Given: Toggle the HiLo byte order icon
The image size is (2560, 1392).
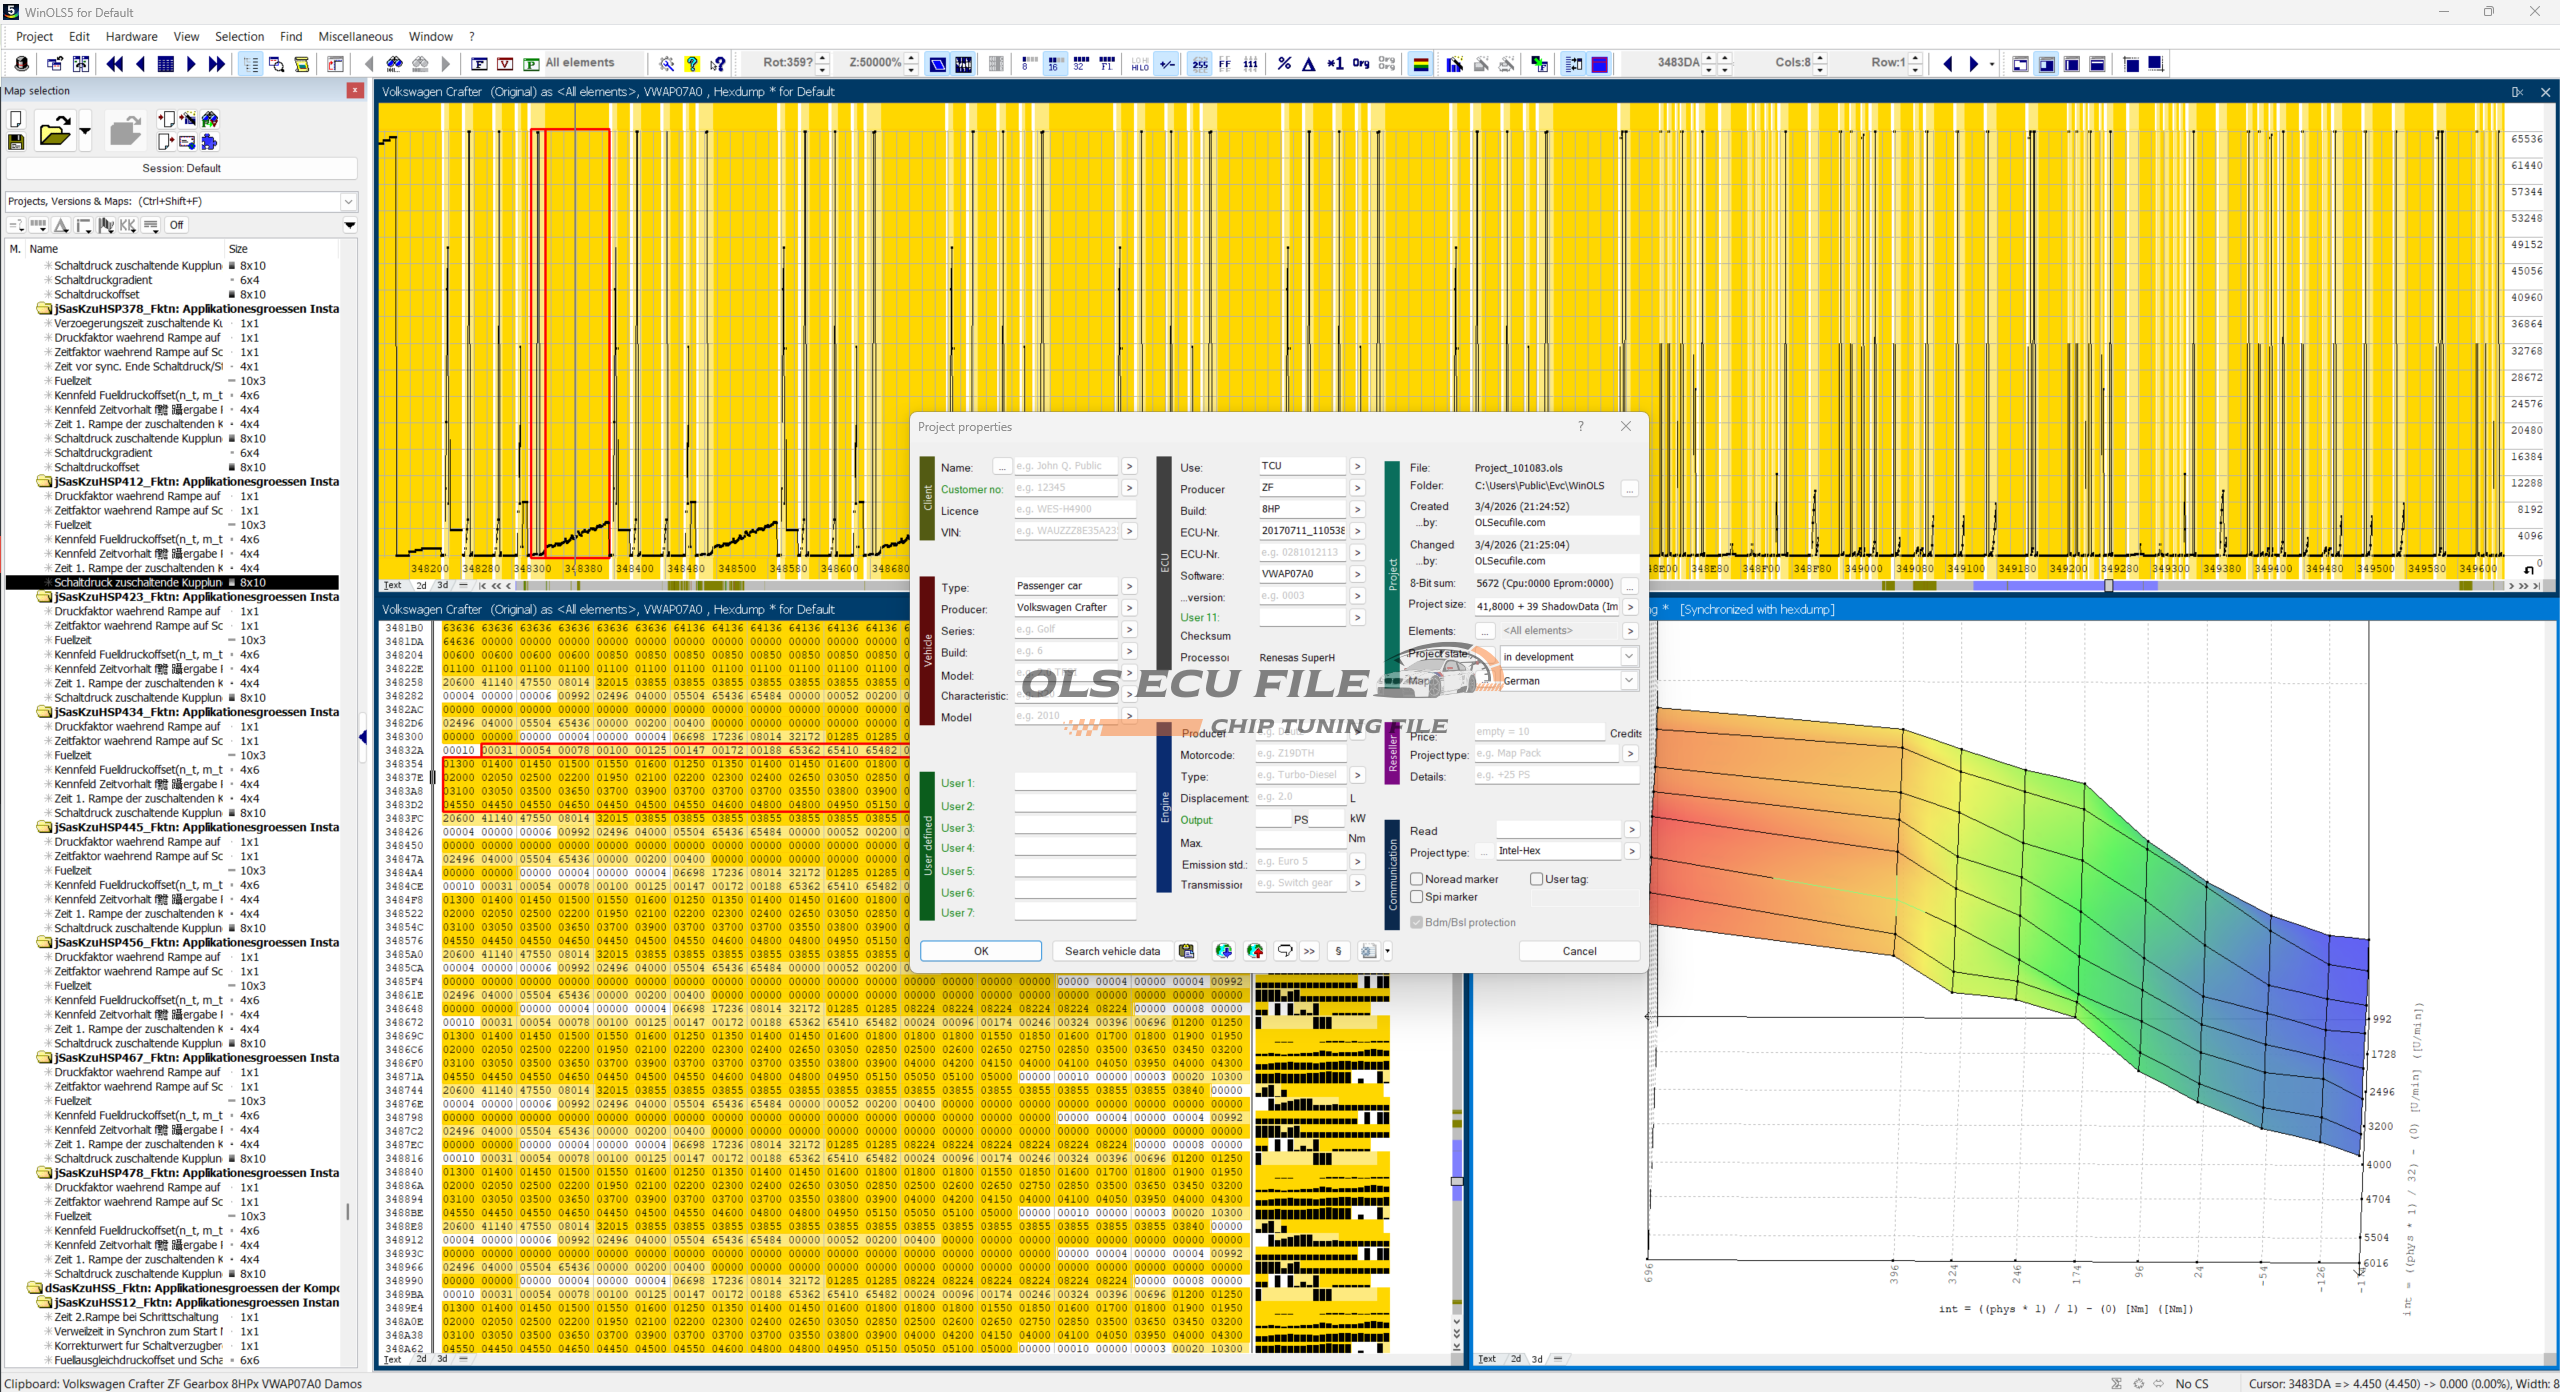Looking at the screenshot, I should (1140, 64).
